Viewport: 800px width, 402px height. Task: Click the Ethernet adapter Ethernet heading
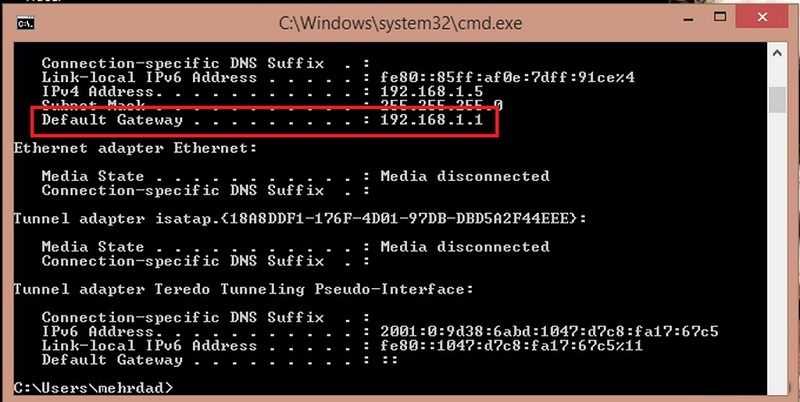click(135, 148)
